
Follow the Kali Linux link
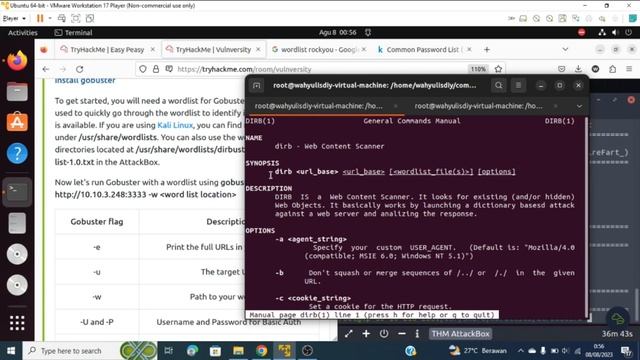click(x=175, y=125)
